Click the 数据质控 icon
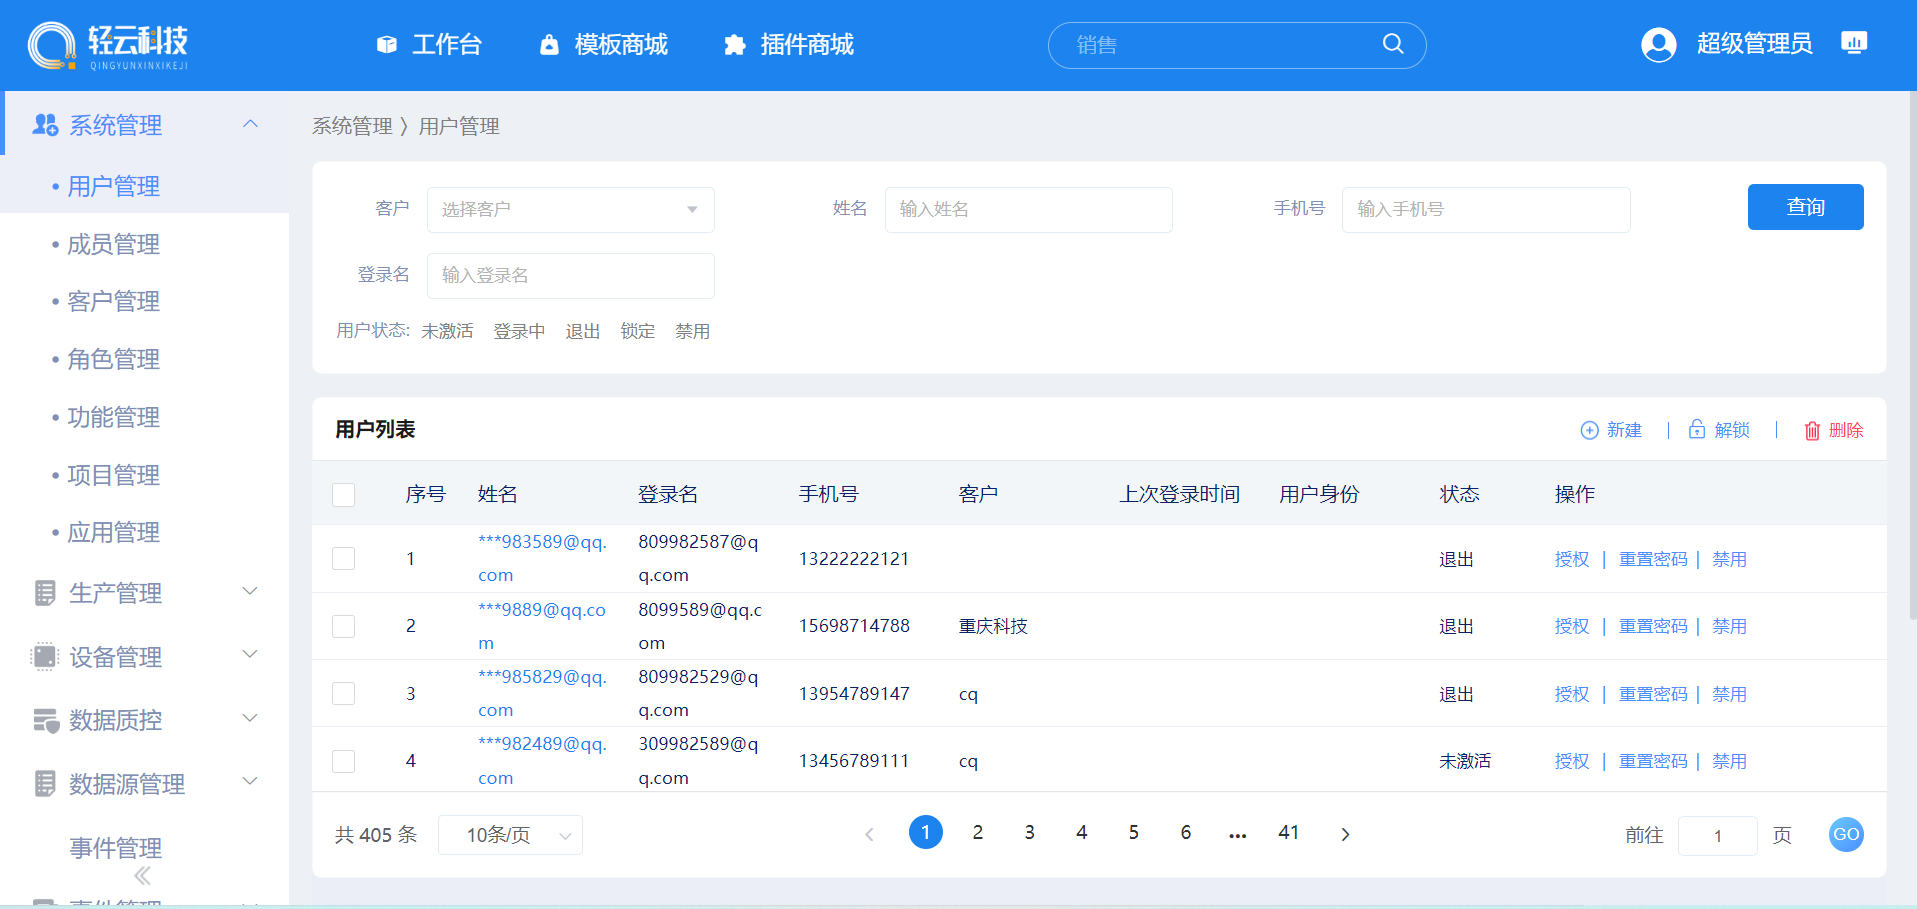1917x909 pixels. coord(46,720)
